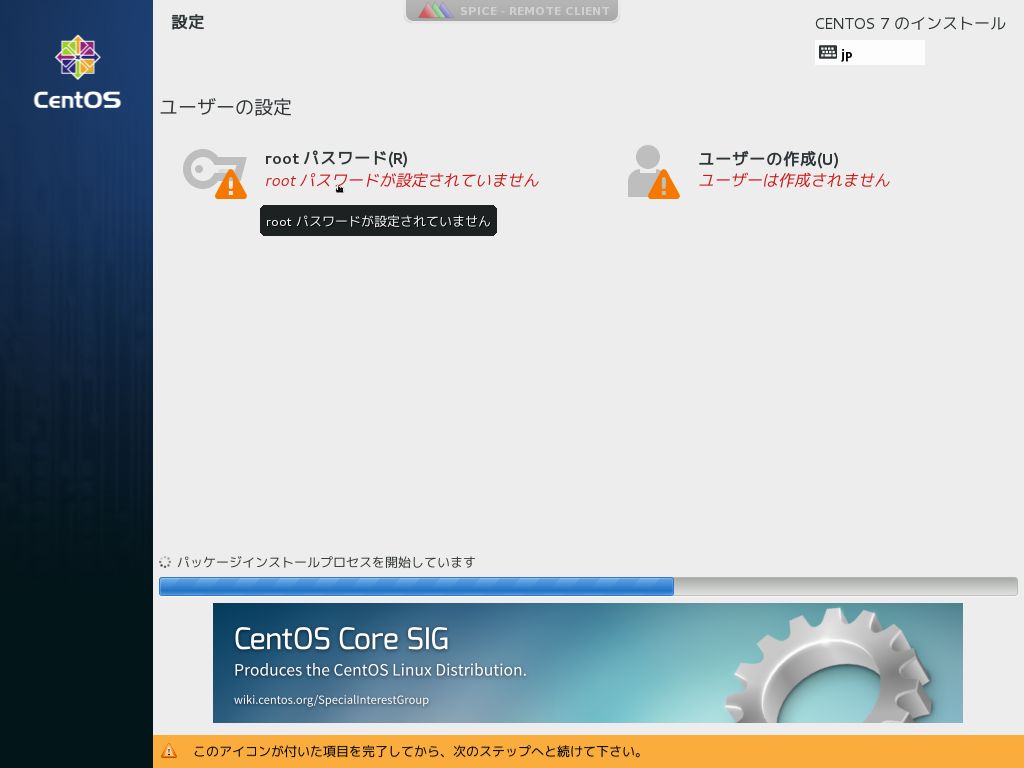Click the warning icon in the bottom bar
Image resolution: width=1024 pixels, height=768 pixels.
[x=171, y=751]
